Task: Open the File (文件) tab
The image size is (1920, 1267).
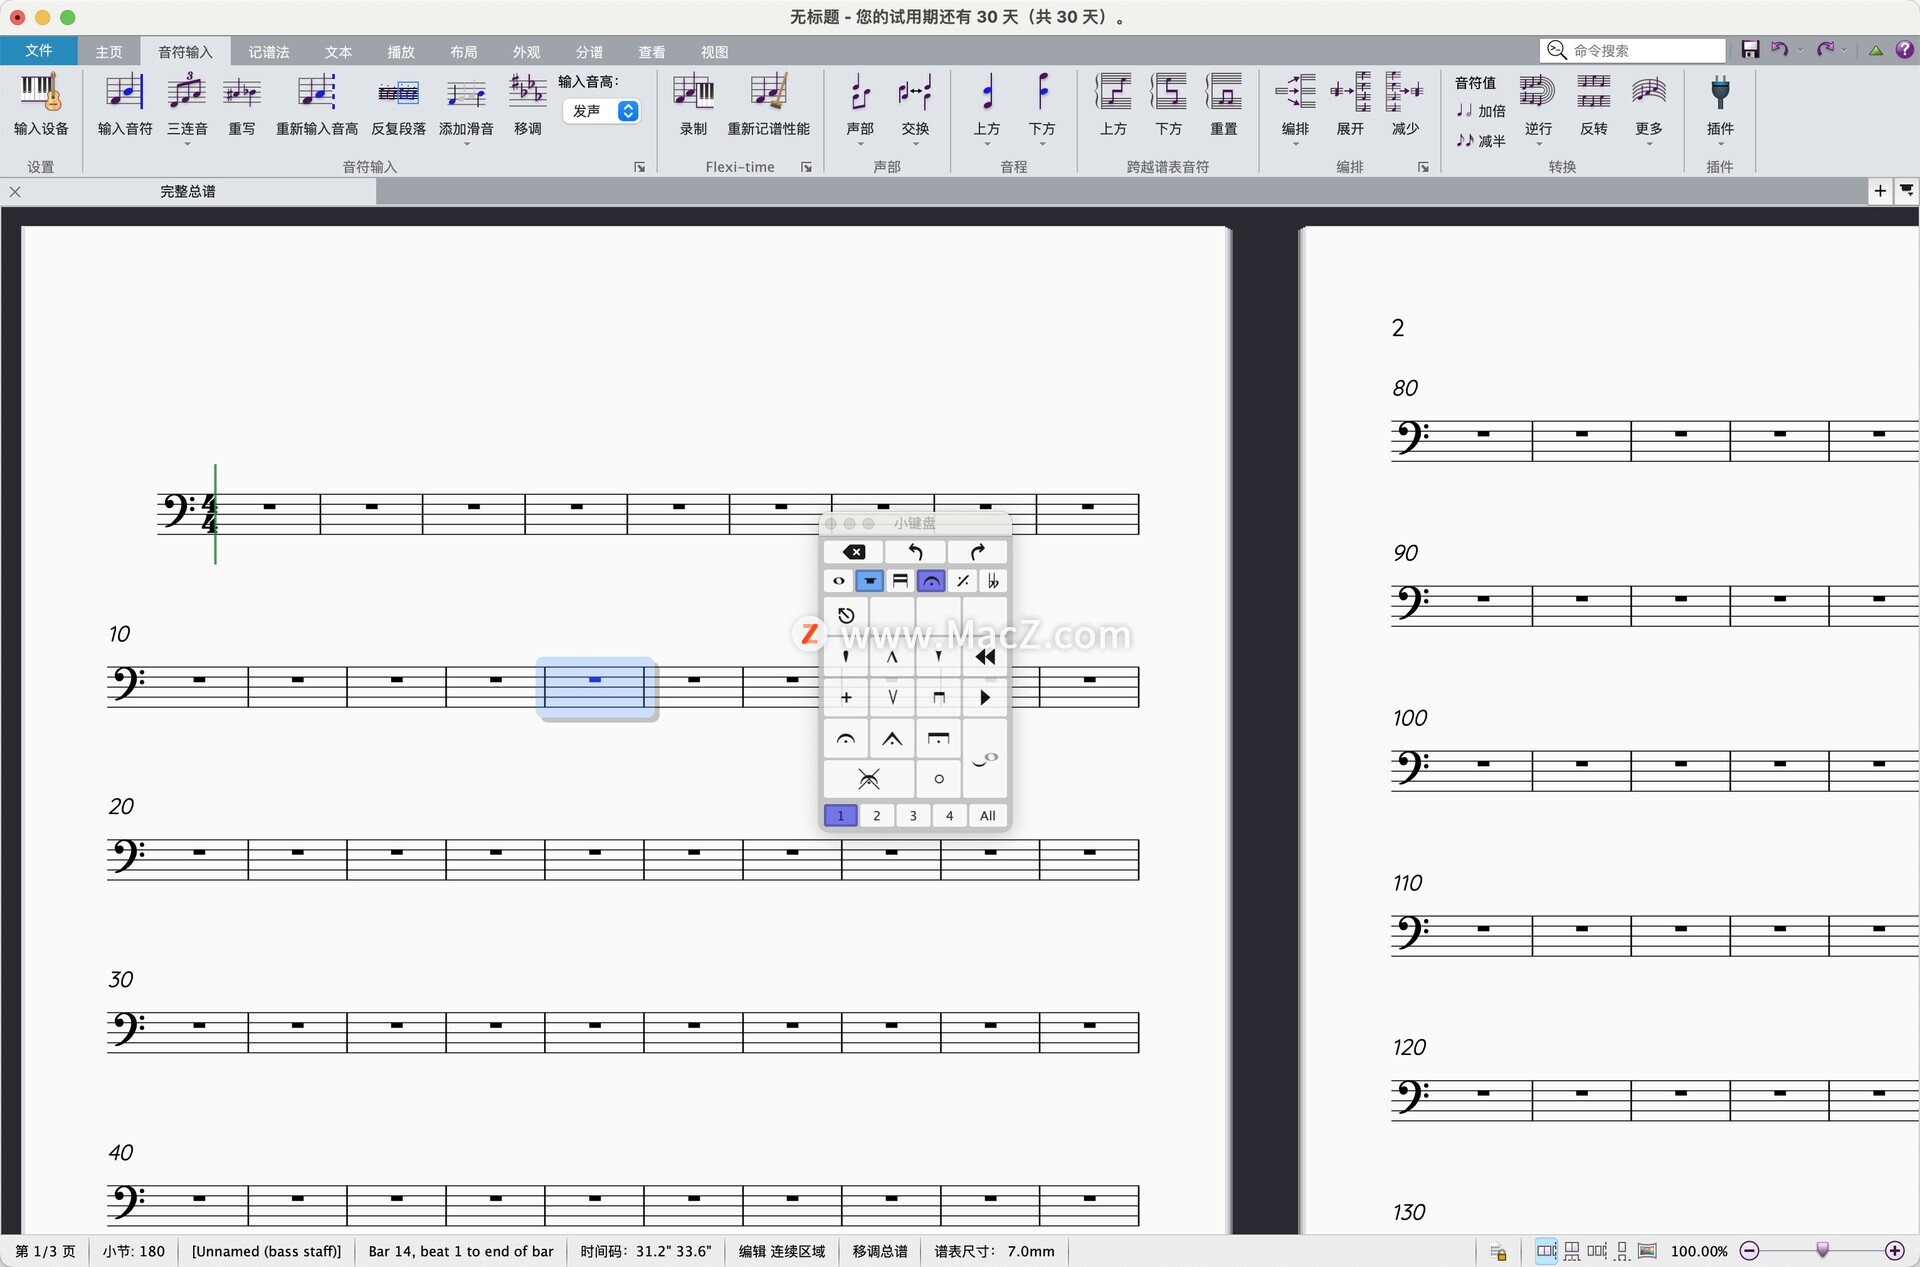Action: click(x=38, y=50)
